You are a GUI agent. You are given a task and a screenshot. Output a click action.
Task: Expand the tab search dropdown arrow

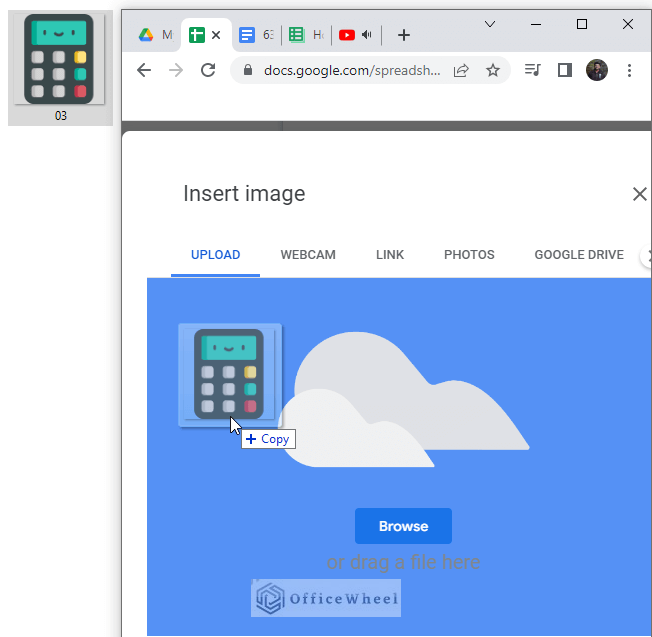click(x=490, y=23)
